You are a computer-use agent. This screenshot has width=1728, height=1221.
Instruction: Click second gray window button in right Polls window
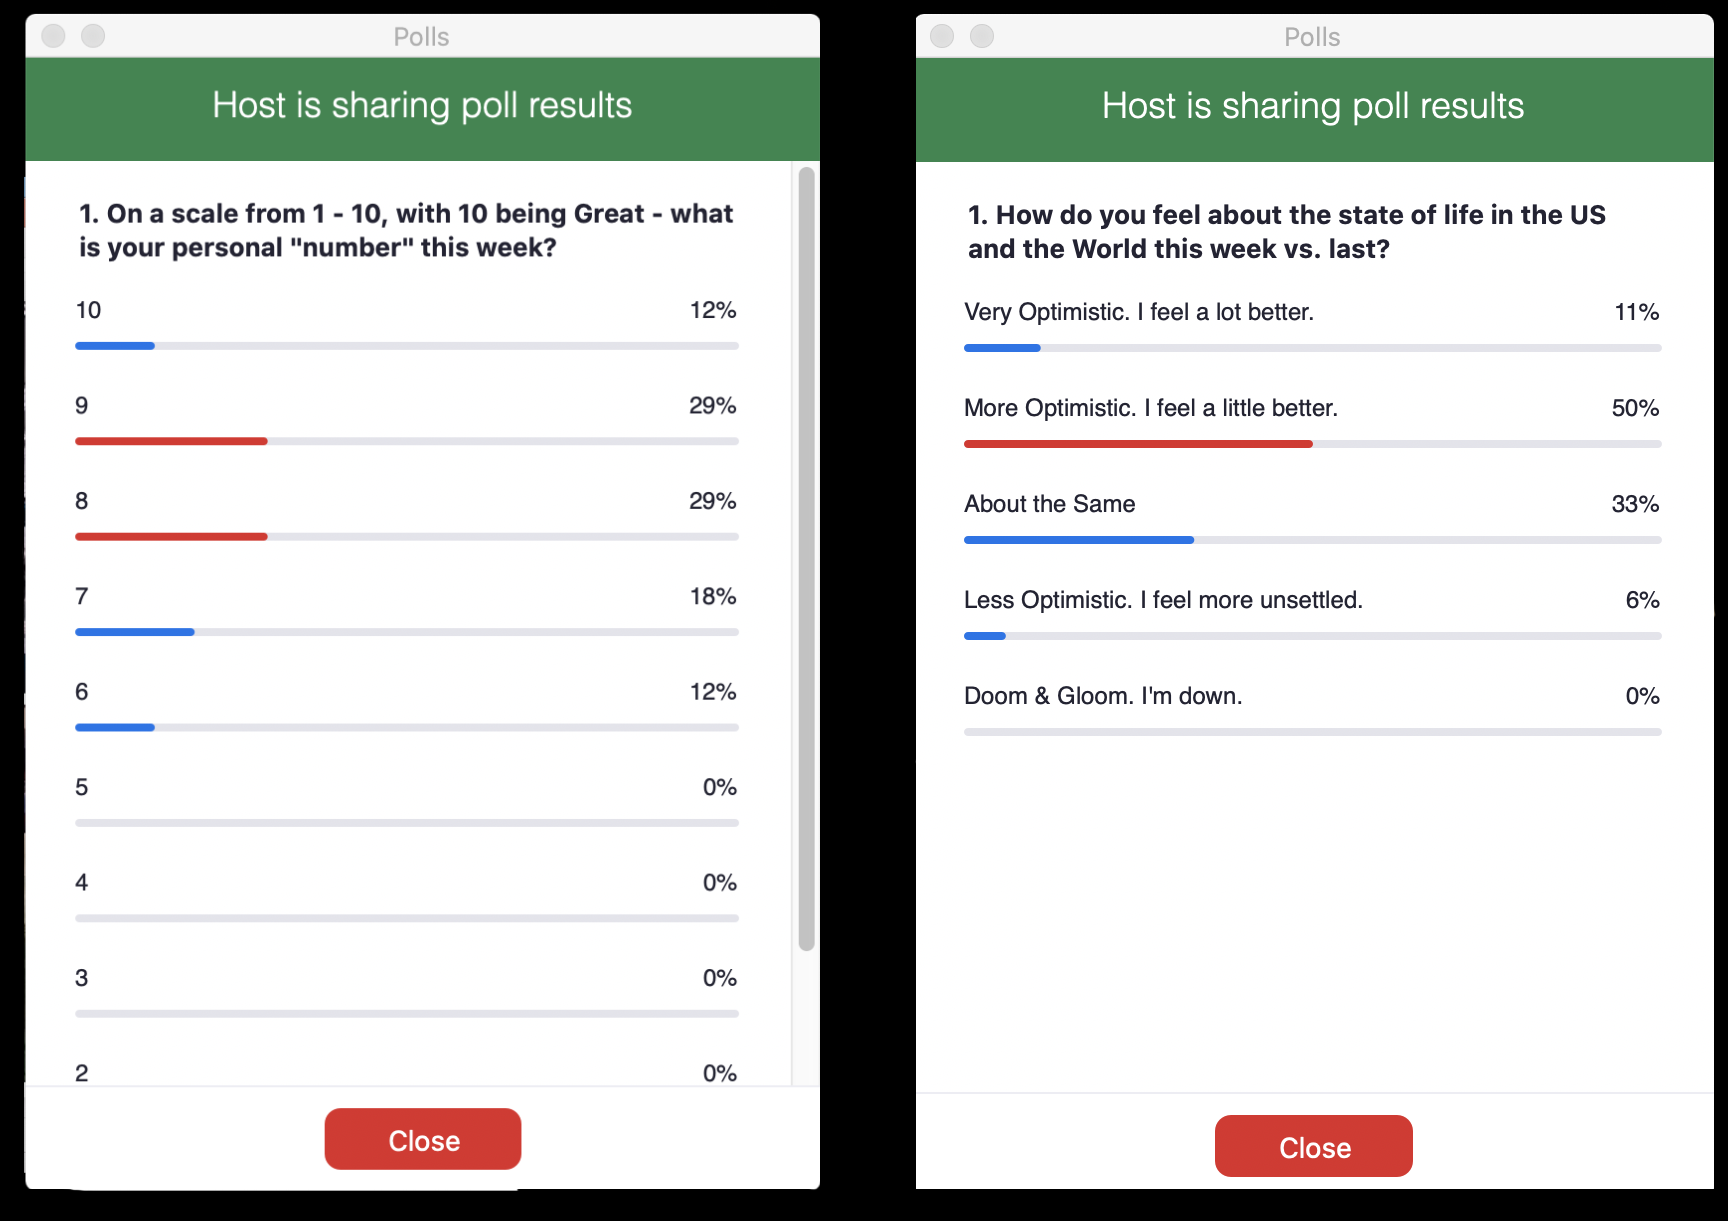[982, 36]
